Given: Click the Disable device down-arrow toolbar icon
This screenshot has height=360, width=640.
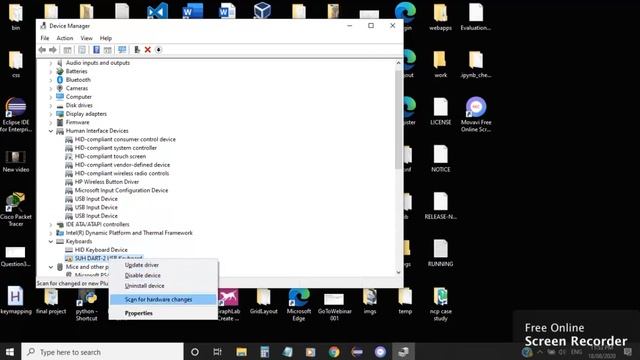Looking at the screenshot, I should pos(159,50).
